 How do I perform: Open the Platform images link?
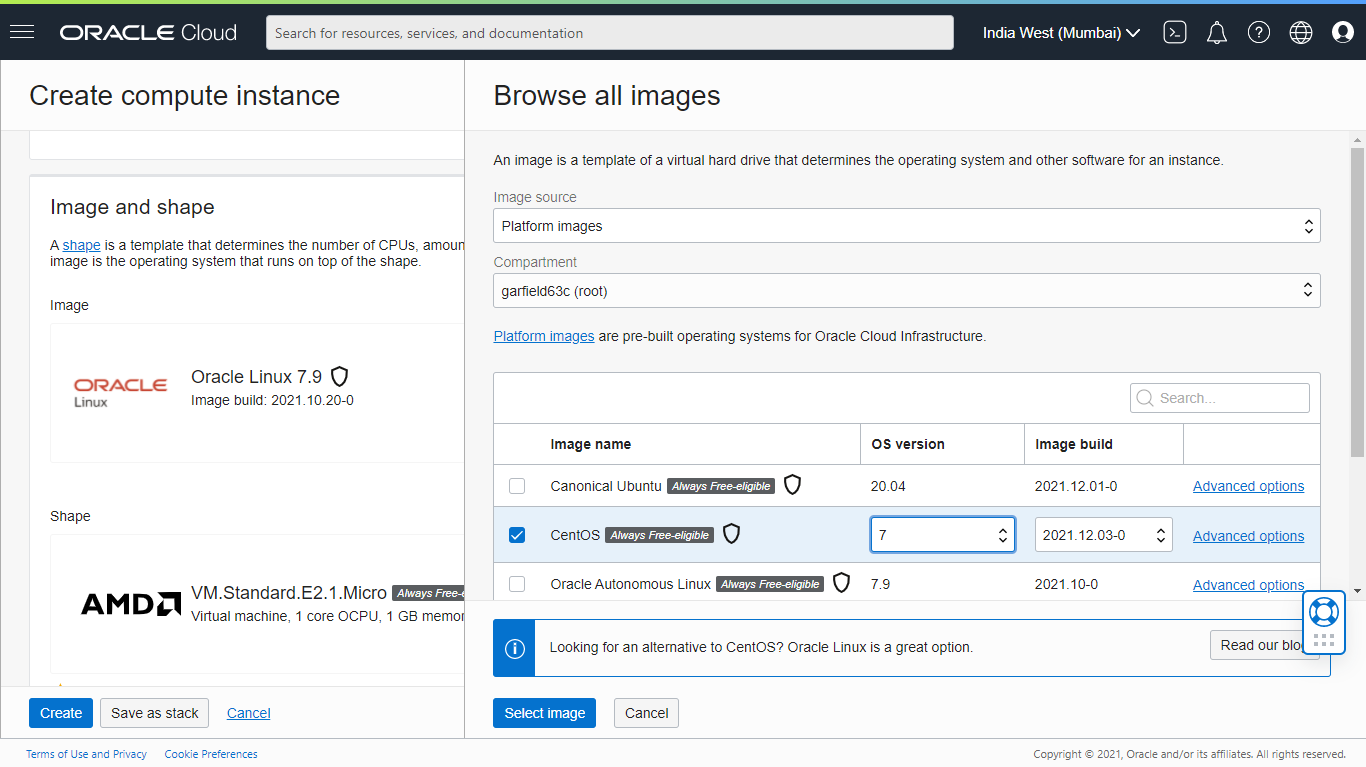[544, 336]
